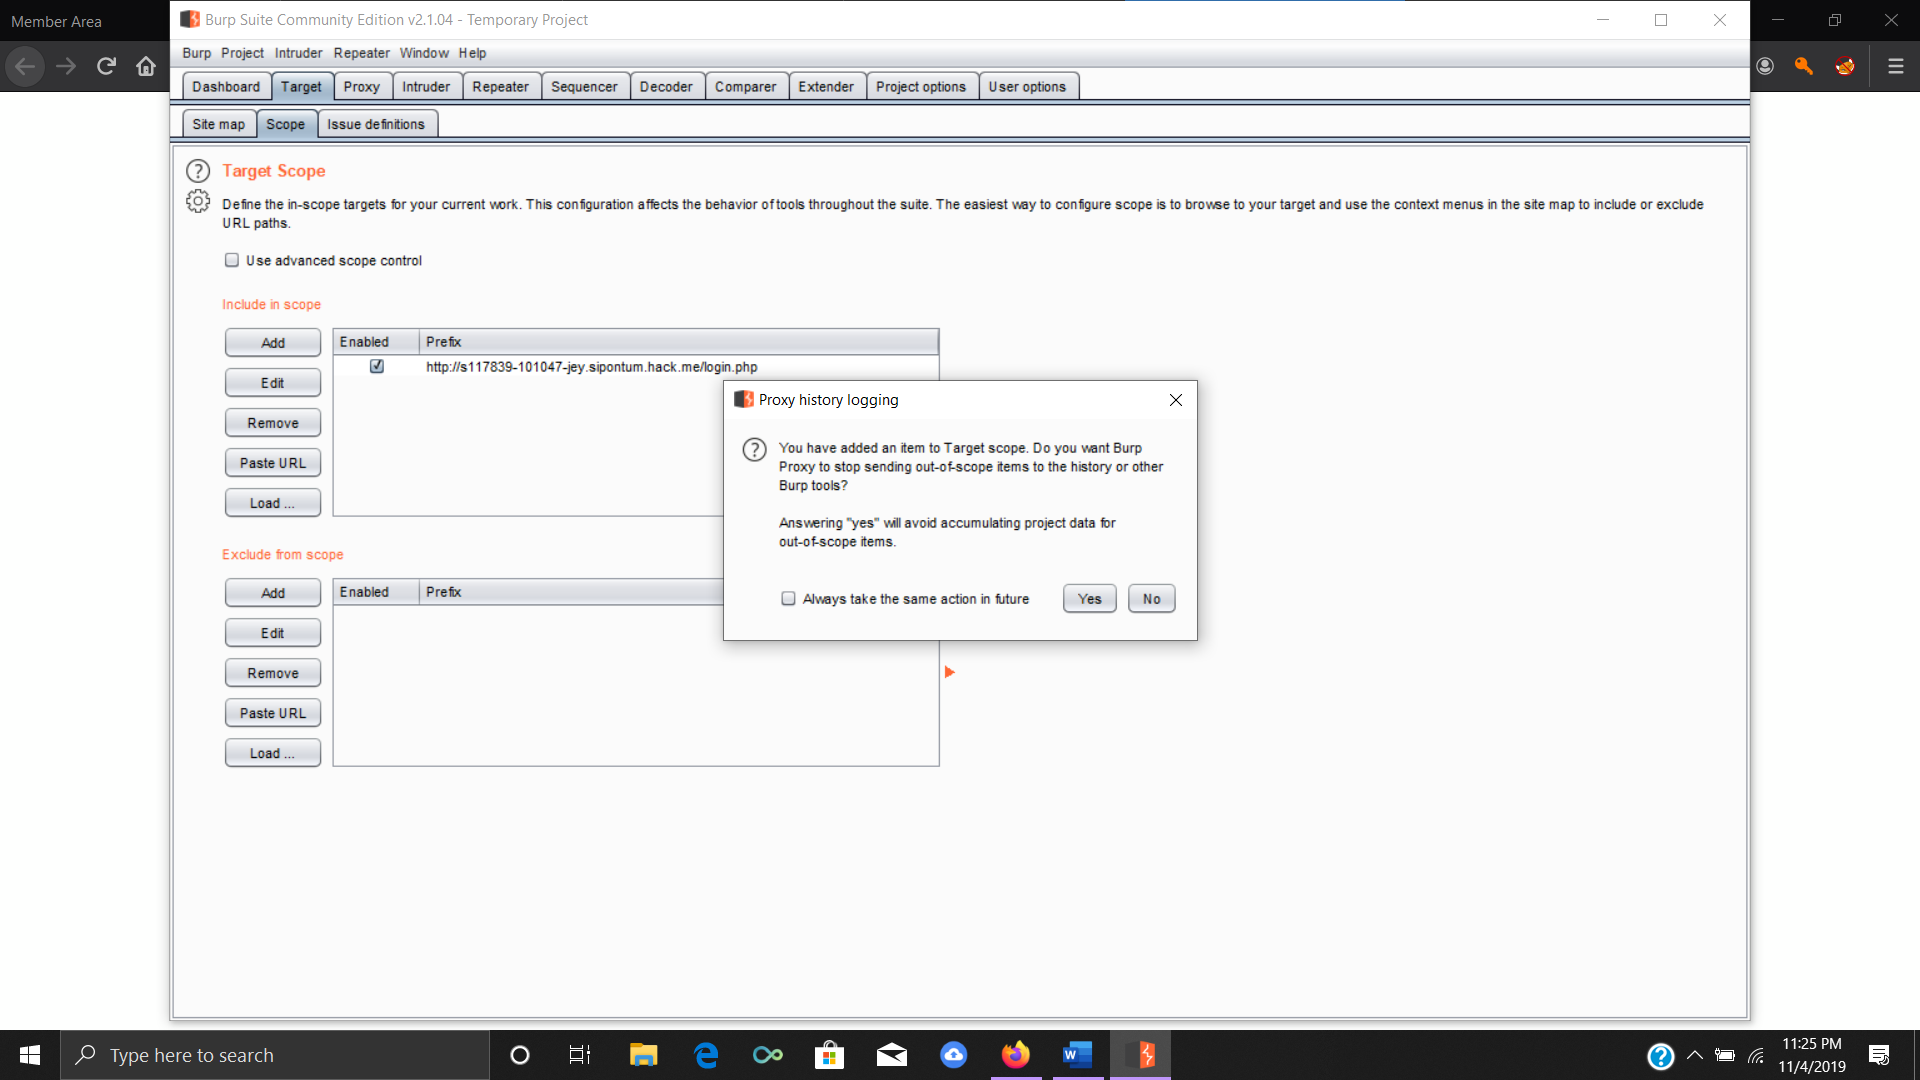Click Remove under Include in scope
Viewport: 1920px width, 1080px height.
273,422
